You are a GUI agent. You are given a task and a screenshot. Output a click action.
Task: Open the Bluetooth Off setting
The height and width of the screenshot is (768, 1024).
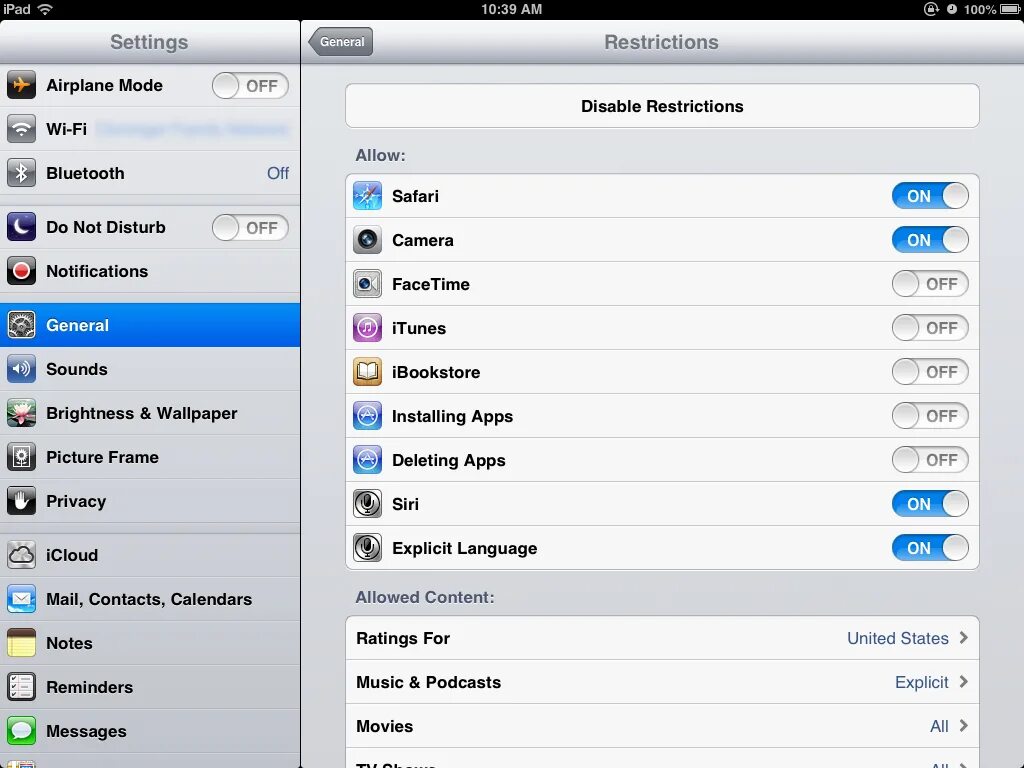pyautogui.click(x=150, y=173)
